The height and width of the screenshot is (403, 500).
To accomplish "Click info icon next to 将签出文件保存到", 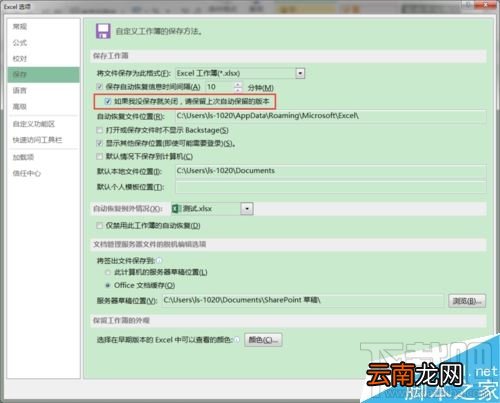I will 159,261.
